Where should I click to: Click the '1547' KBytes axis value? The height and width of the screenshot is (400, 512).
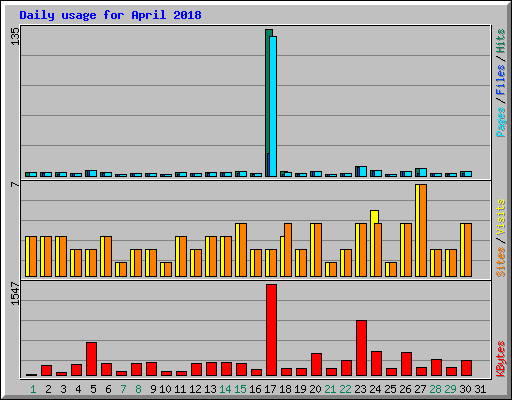pyautogui.click(x=15, y=293)
